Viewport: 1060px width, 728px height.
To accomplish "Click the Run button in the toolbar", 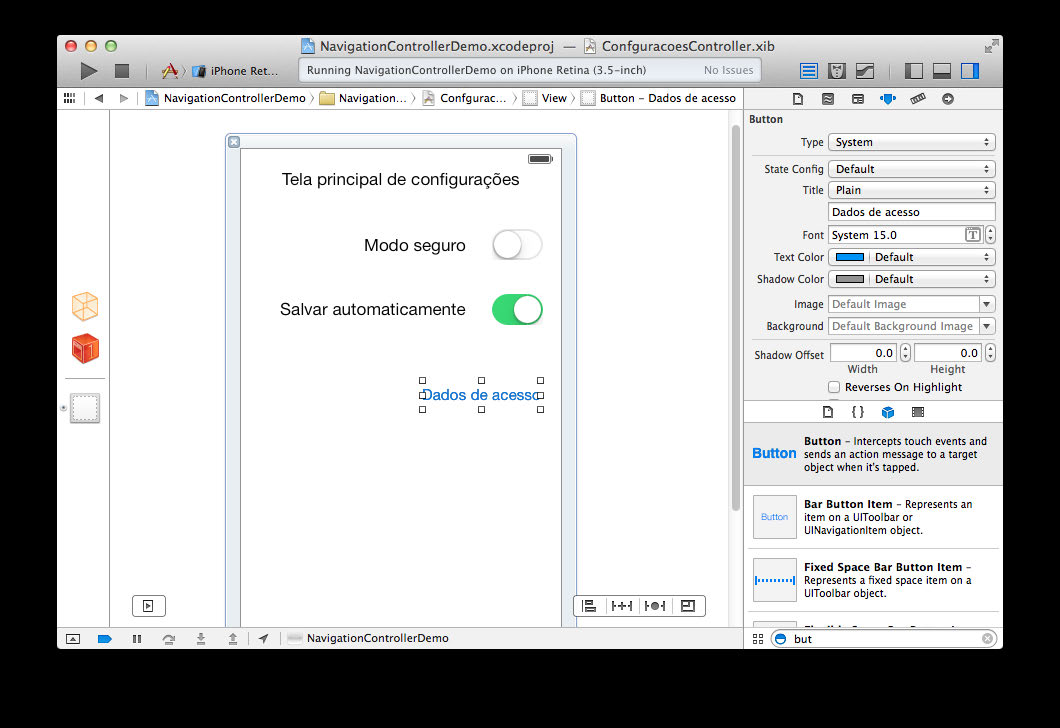I will click(89, 71).
